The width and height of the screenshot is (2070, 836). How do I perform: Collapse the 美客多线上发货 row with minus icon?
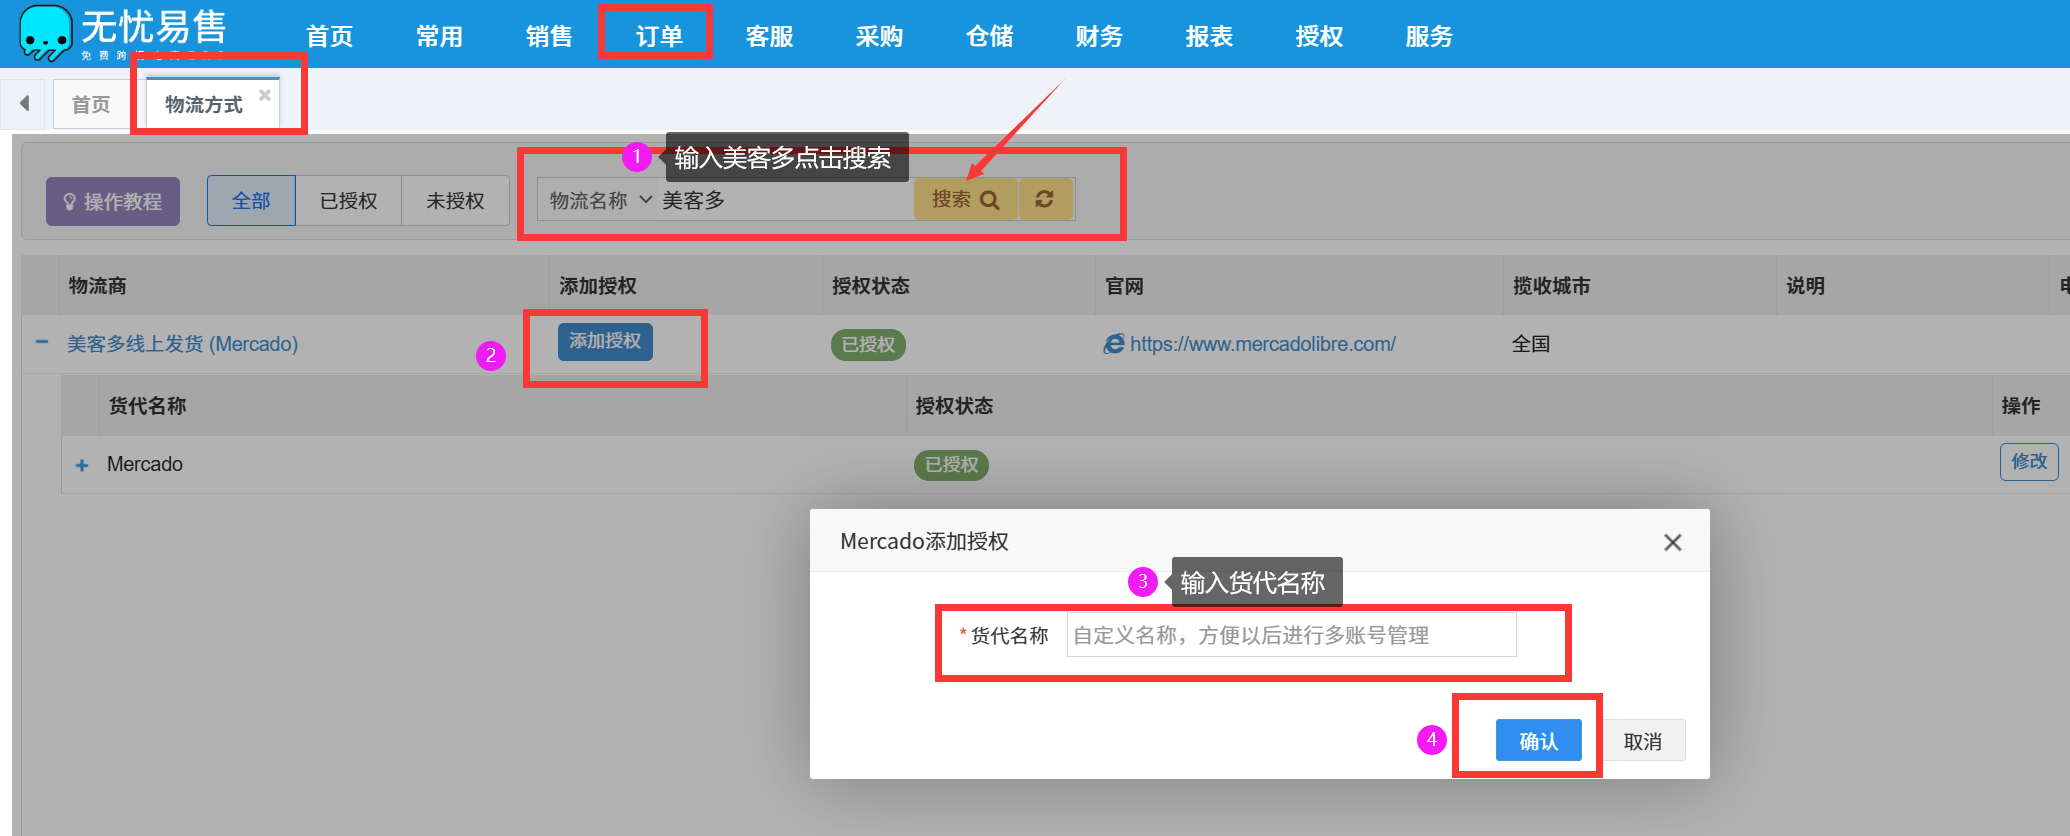pyautogui.click(x=42, y=342)
